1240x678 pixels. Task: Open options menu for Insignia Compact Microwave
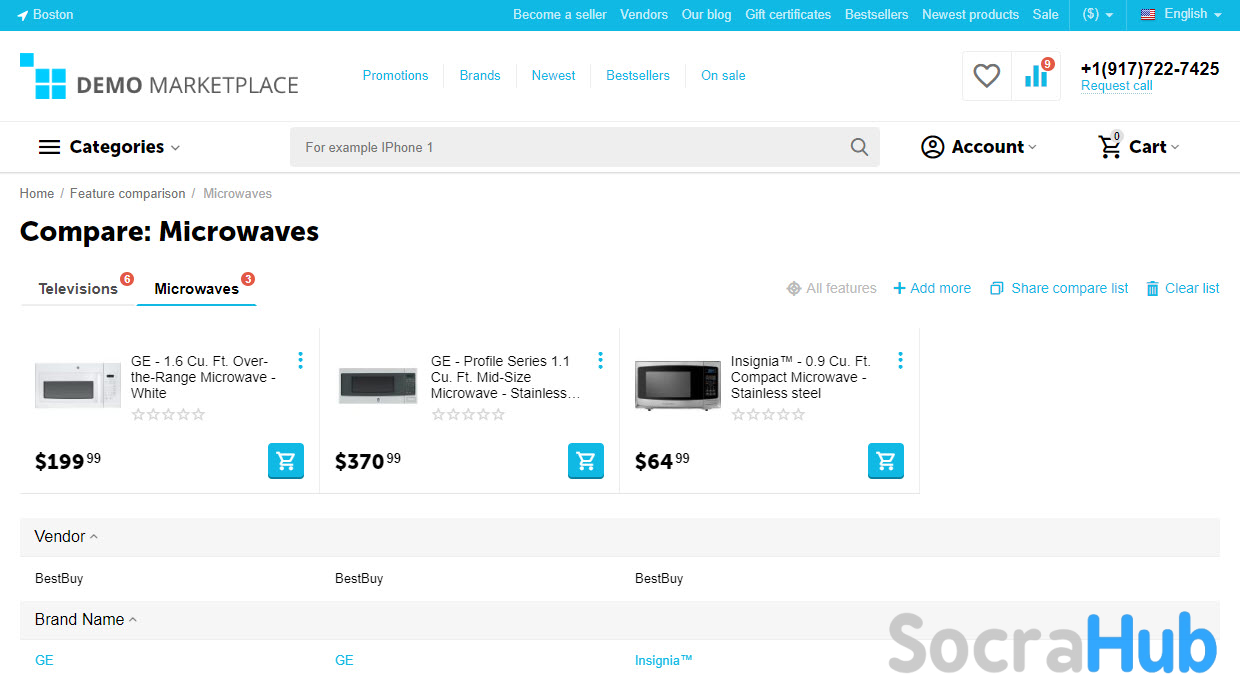(x=900, y=360)
